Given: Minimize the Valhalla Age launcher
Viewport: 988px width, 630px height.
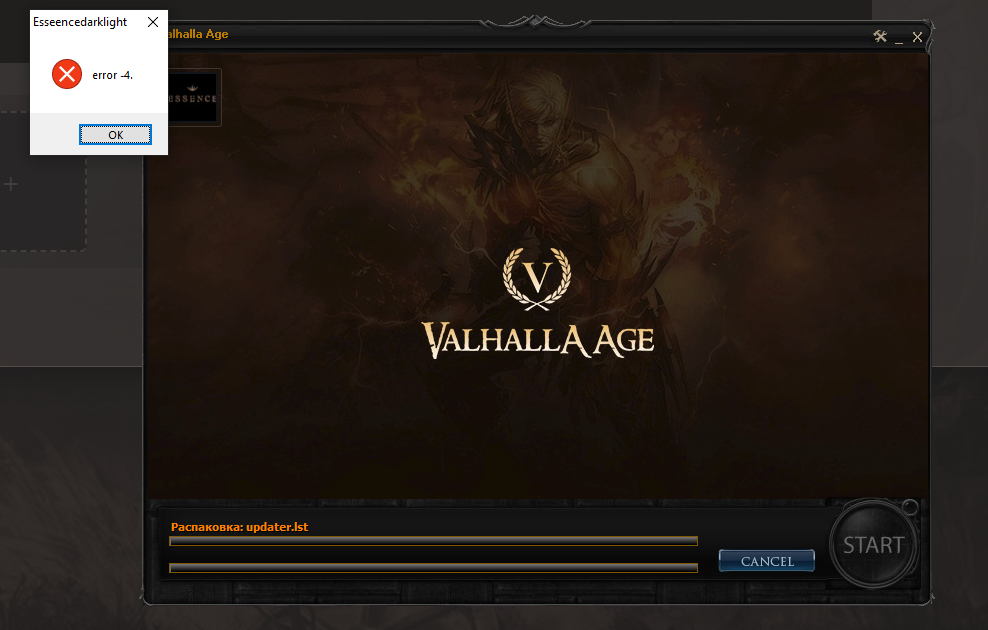Looking at the screenshot, I should point(899,38).
